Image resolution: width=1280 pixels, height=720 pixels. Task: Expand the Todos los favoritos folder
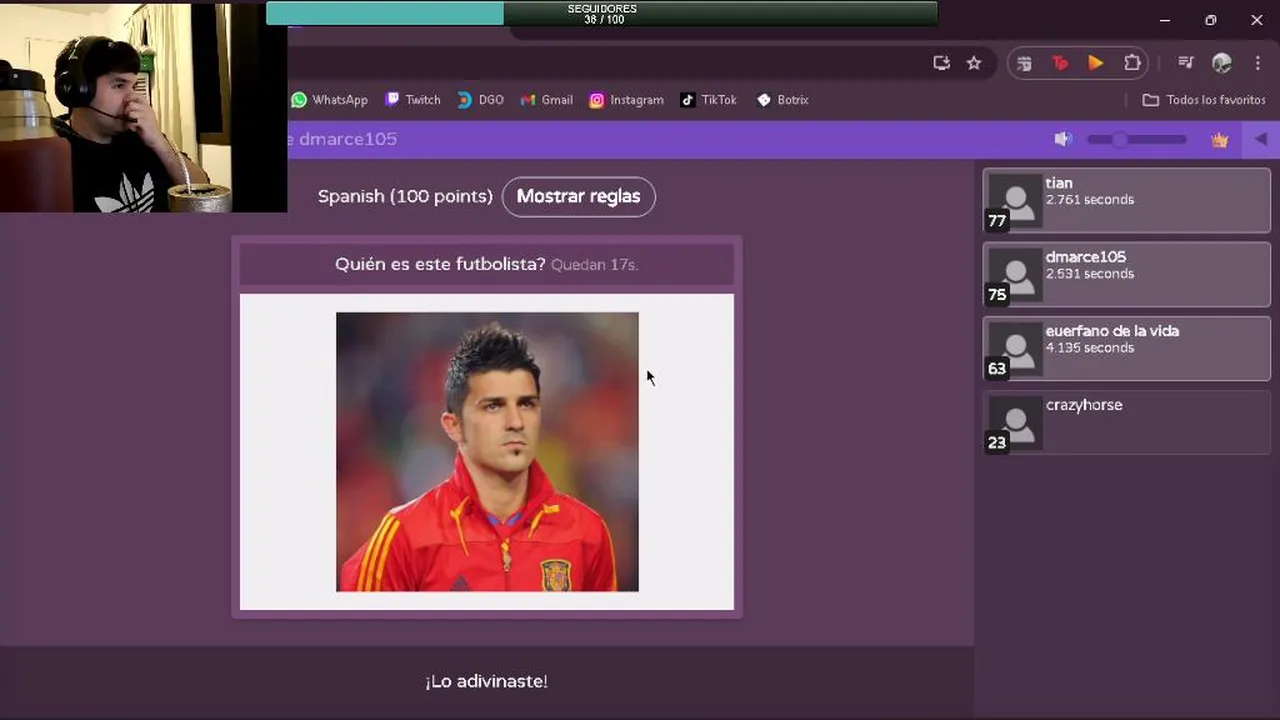[1204, 100]
